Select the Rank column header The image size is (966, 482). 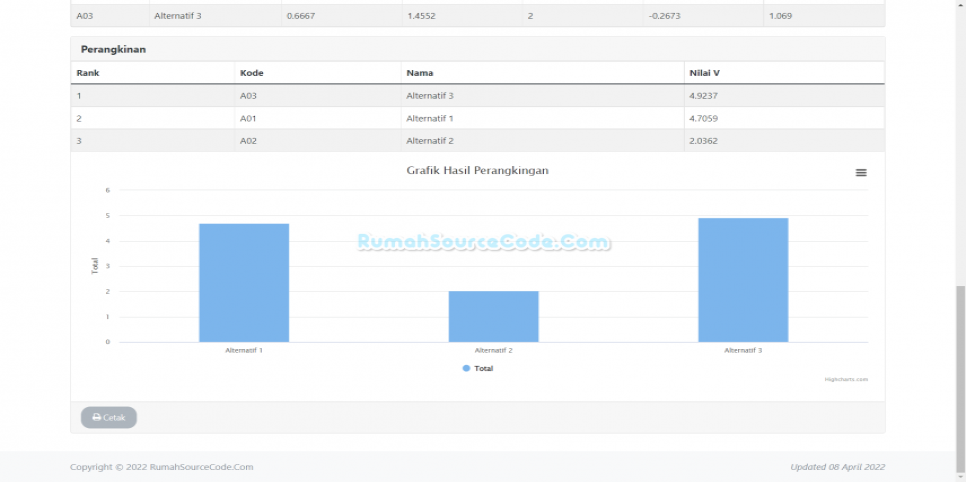[x=87, y=73]
